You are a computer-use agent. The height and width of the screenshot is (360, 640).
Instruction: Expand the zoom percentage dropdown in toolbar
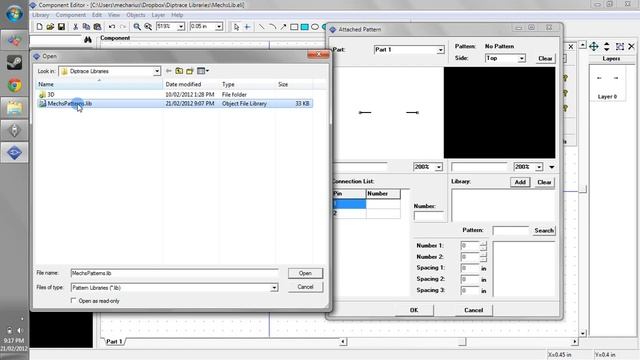[181, 27]
